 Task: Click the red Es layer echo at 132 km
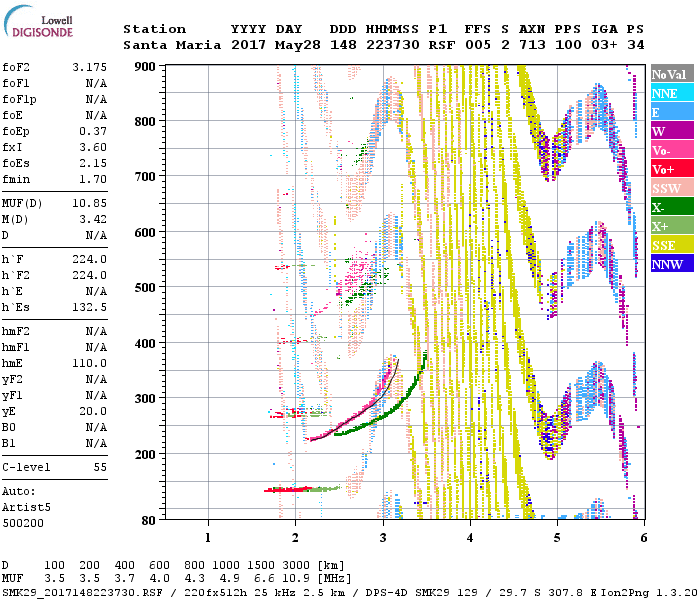click(288, 490)
